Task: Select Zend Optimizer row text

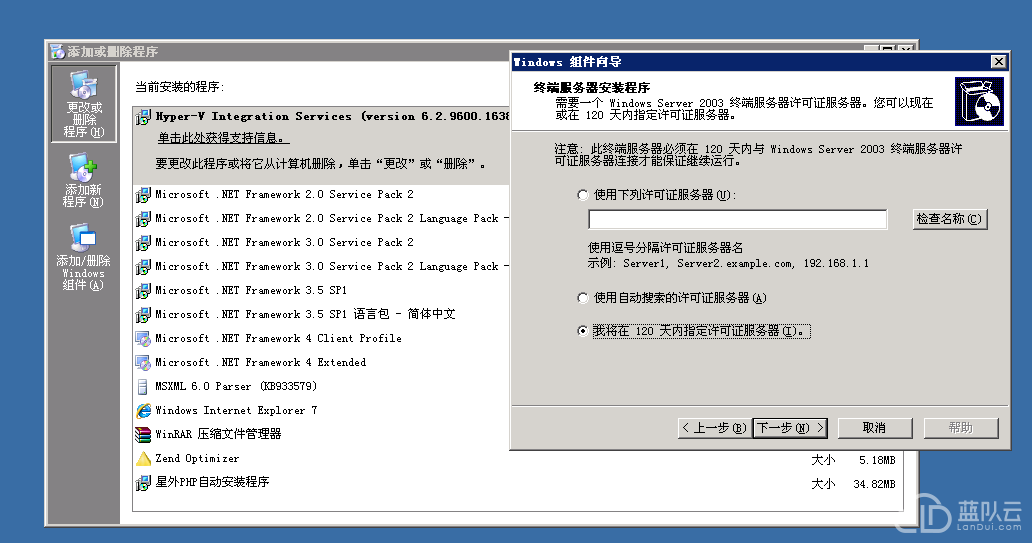Action: 197,459
